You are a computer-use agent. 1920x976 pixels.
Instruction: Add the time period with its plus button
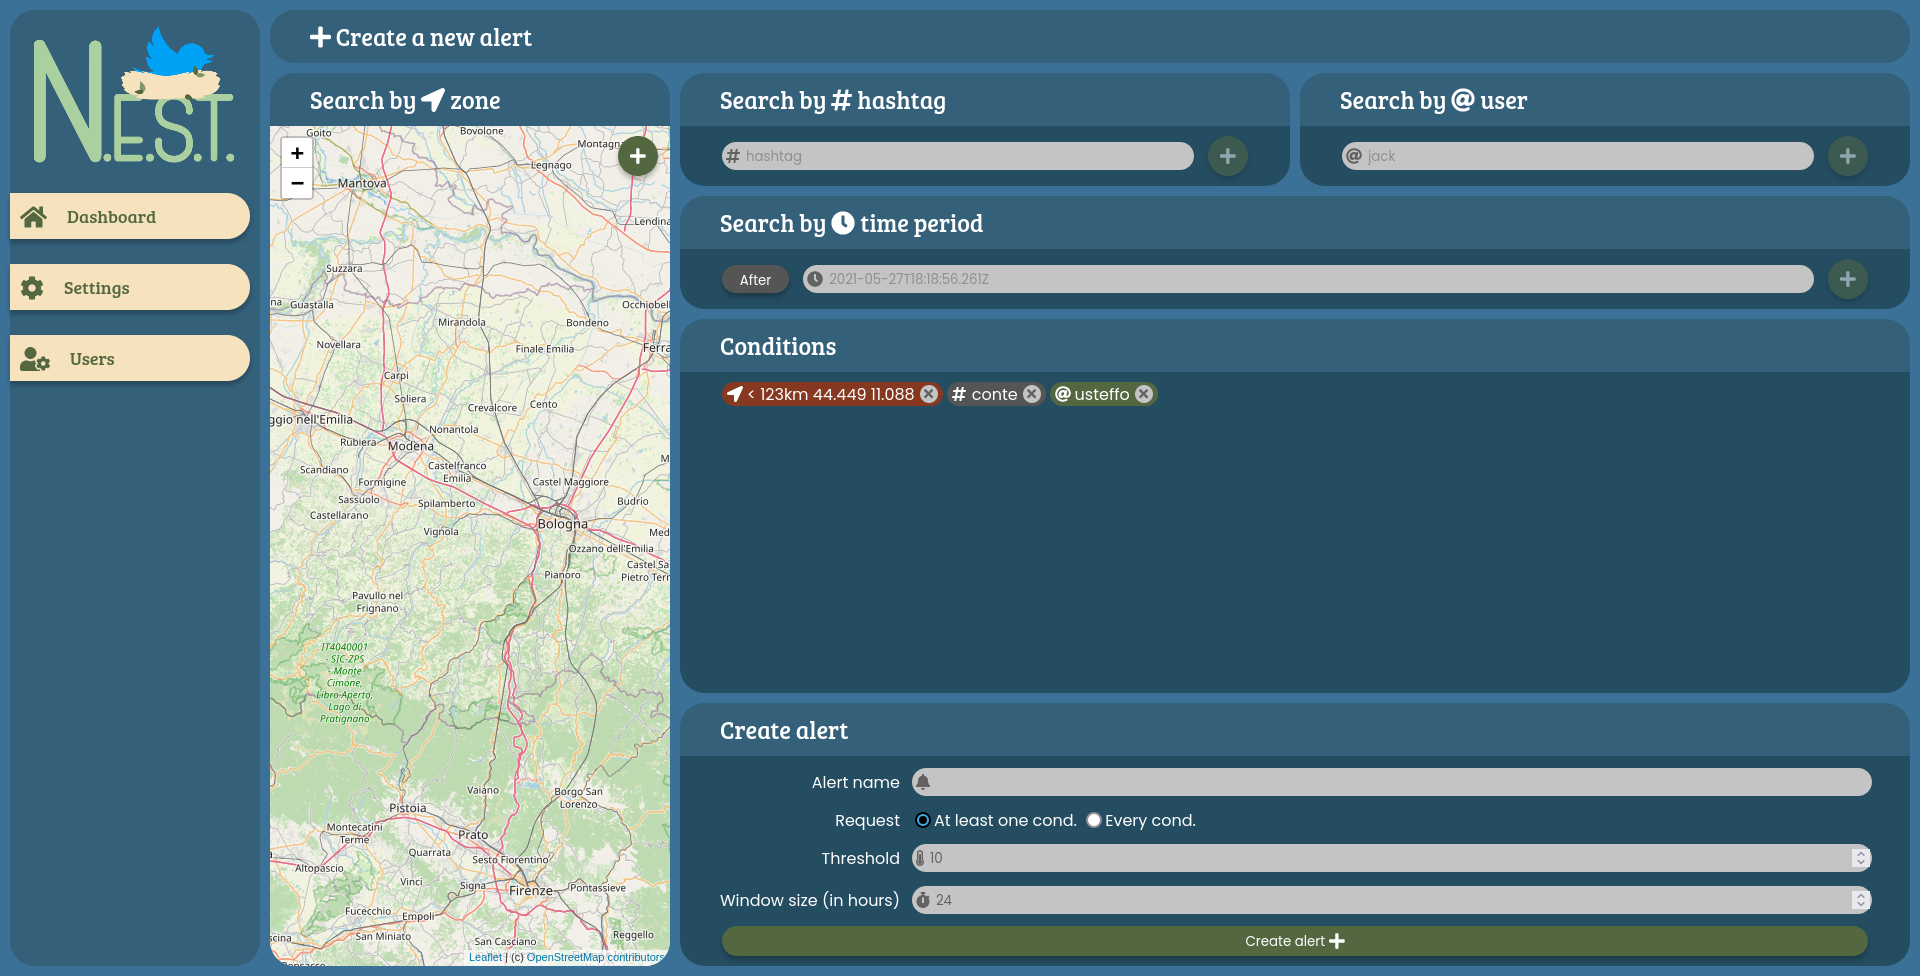(x=1847, y=279)
